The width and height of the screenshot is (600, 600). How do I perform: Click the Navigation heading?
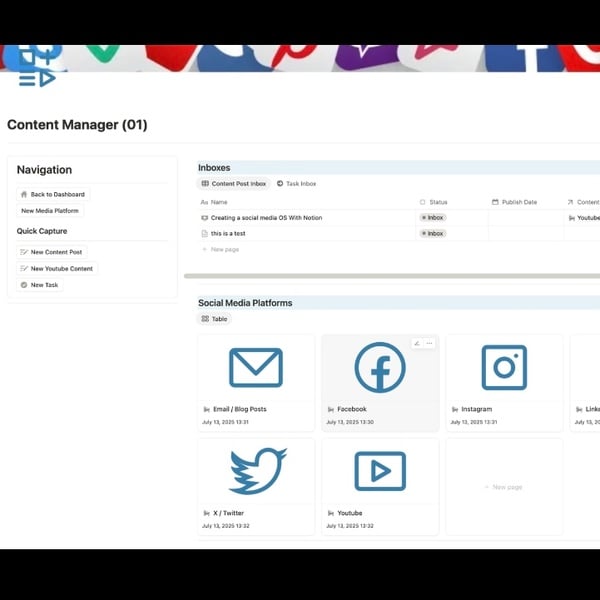click(x=44, y=170)
